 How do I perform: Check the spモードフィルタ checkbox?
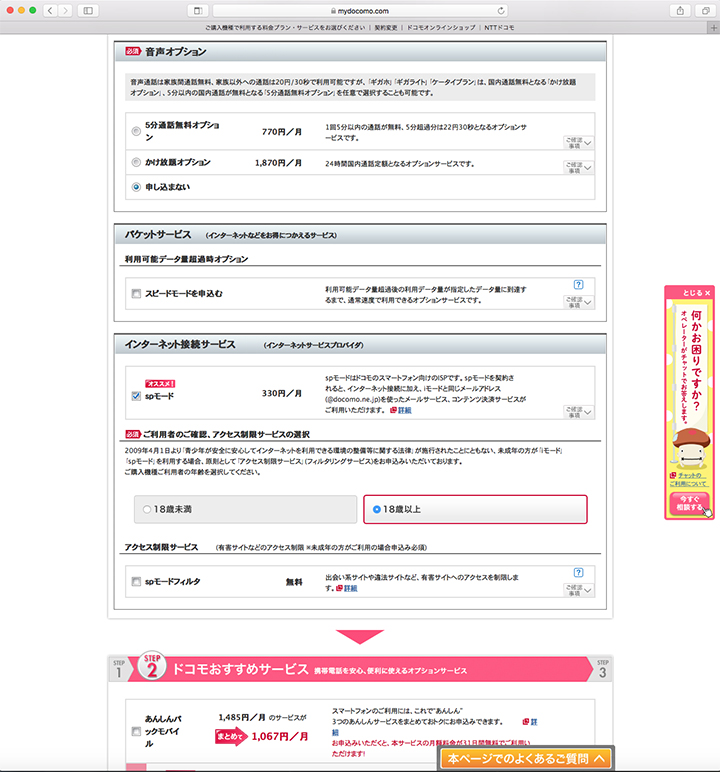pyautogui.click(x=136, y=581)
